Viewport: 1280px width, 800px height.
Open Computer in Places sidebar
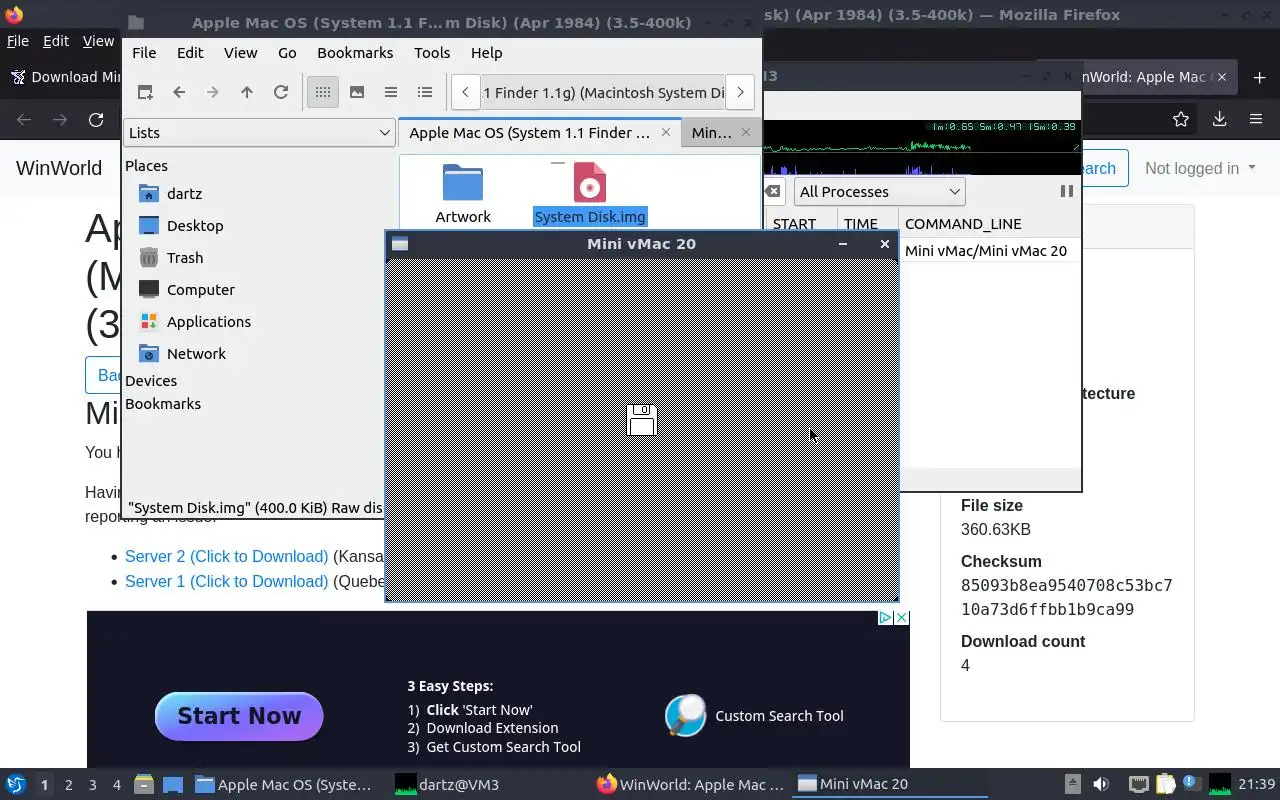click(x=201, y=289)
